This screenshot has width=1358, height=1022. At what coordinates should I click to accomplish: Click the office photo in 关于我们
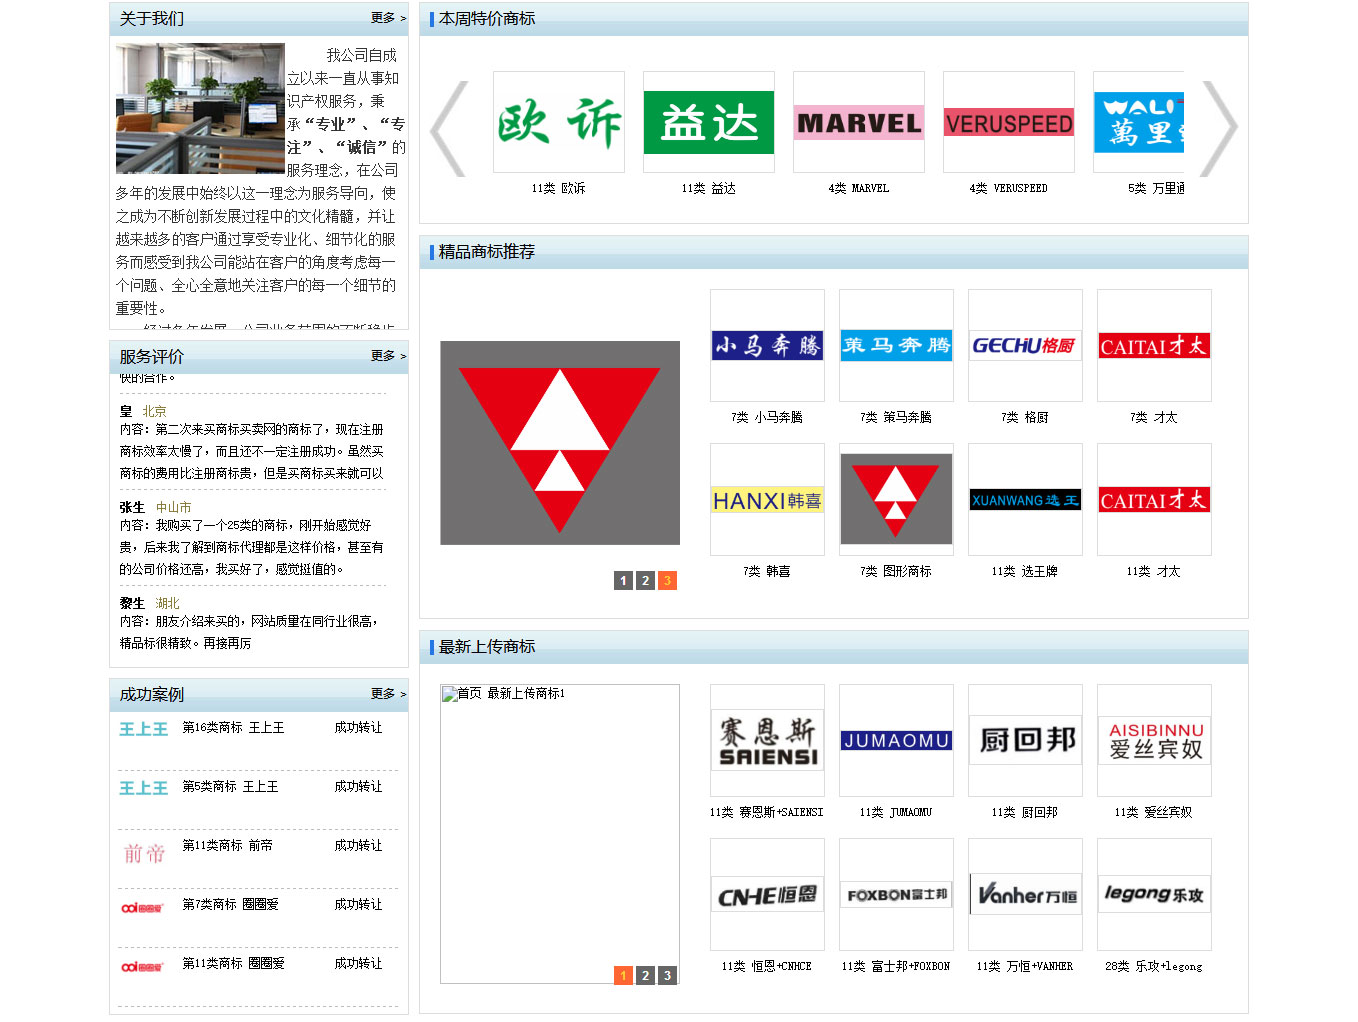point(199,107)
